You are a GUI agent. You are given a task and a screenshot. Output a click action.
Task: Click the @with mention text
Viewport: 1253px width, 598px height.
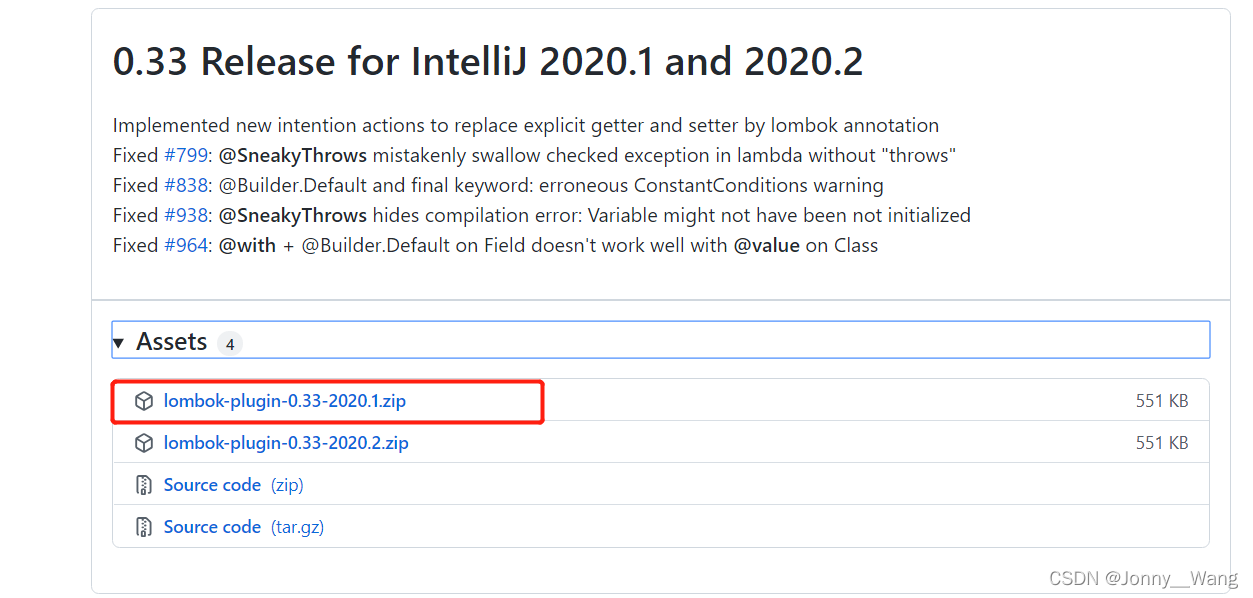(x=247, y=245)
